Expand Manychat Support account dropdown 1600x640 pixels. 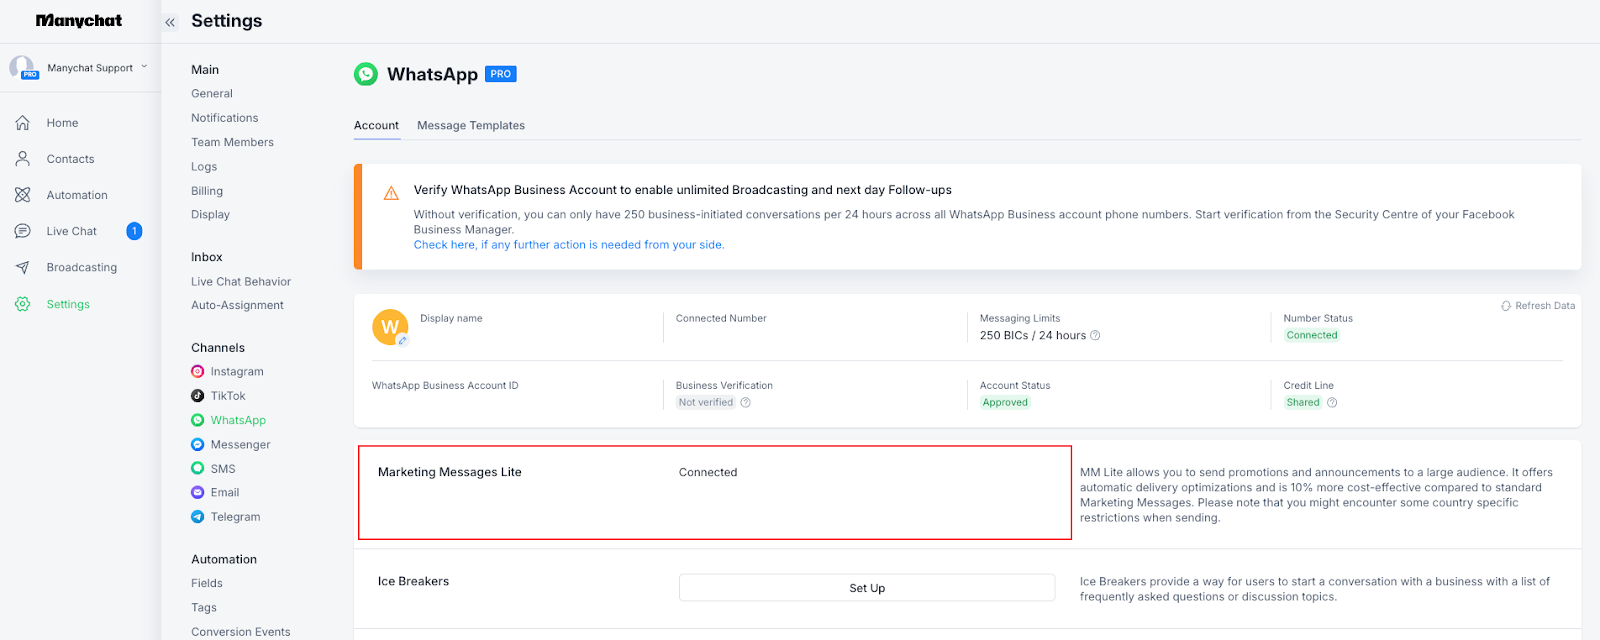coord(144,67)
